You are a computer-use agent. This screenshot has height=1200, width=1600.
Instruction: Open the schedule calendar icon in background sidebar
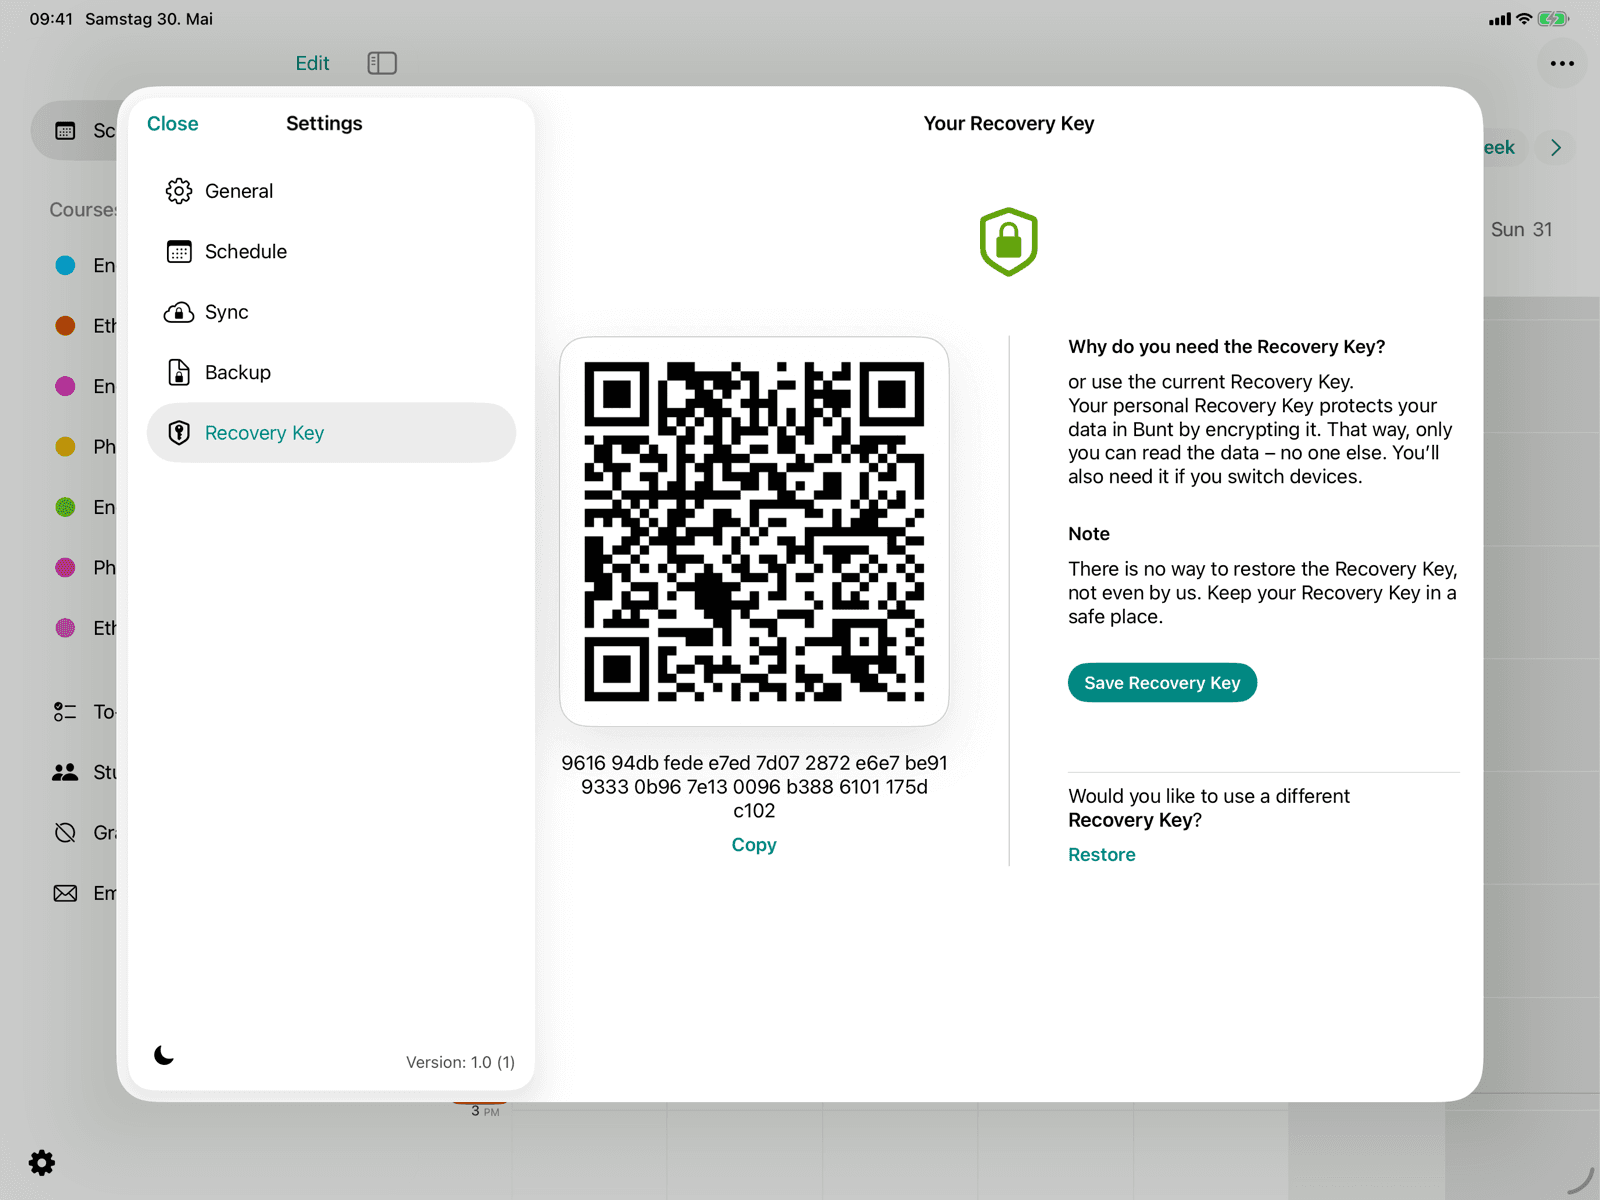(65, 131)
